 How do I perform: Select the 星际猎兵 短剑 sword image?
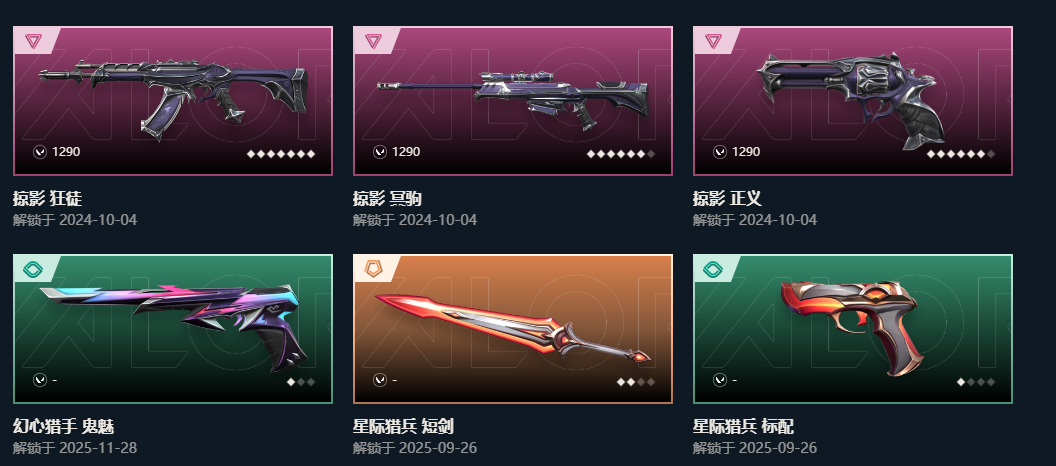(513, 329)
